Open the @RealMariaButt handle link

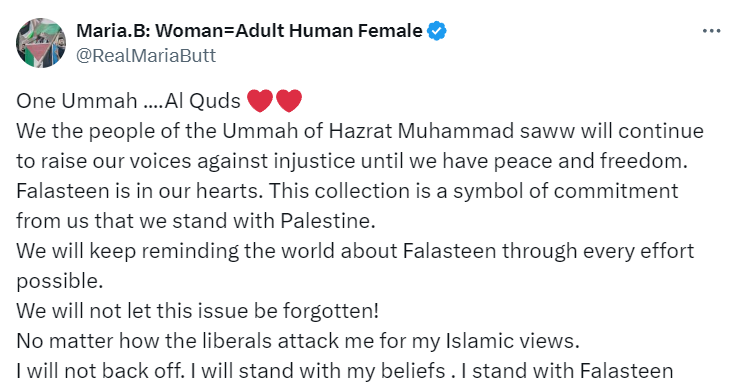(146, 56)
